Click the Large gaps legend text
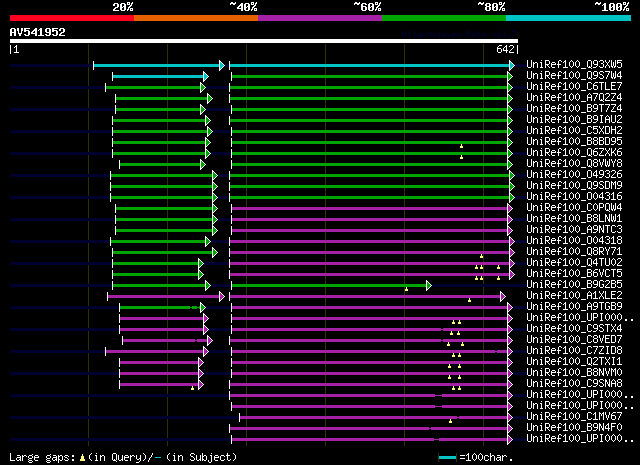Image resolution: width=640 pixels, height=465 pixels. click(x=123, y=457)
